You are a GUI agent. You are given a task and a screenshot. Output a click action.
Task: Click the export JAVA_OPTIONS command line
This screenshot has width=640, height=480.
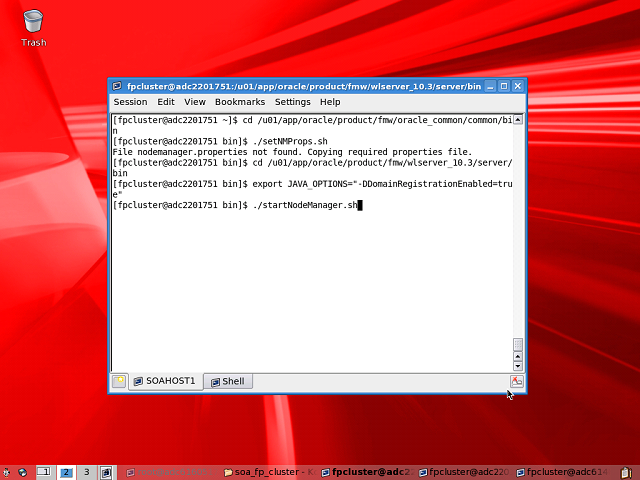312,189
